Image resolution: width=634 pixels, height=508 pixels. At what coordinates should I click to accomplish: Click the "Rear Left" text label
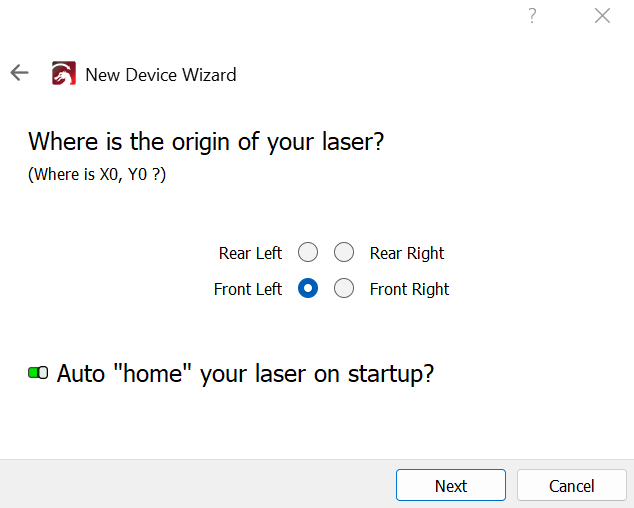[250, 253]
